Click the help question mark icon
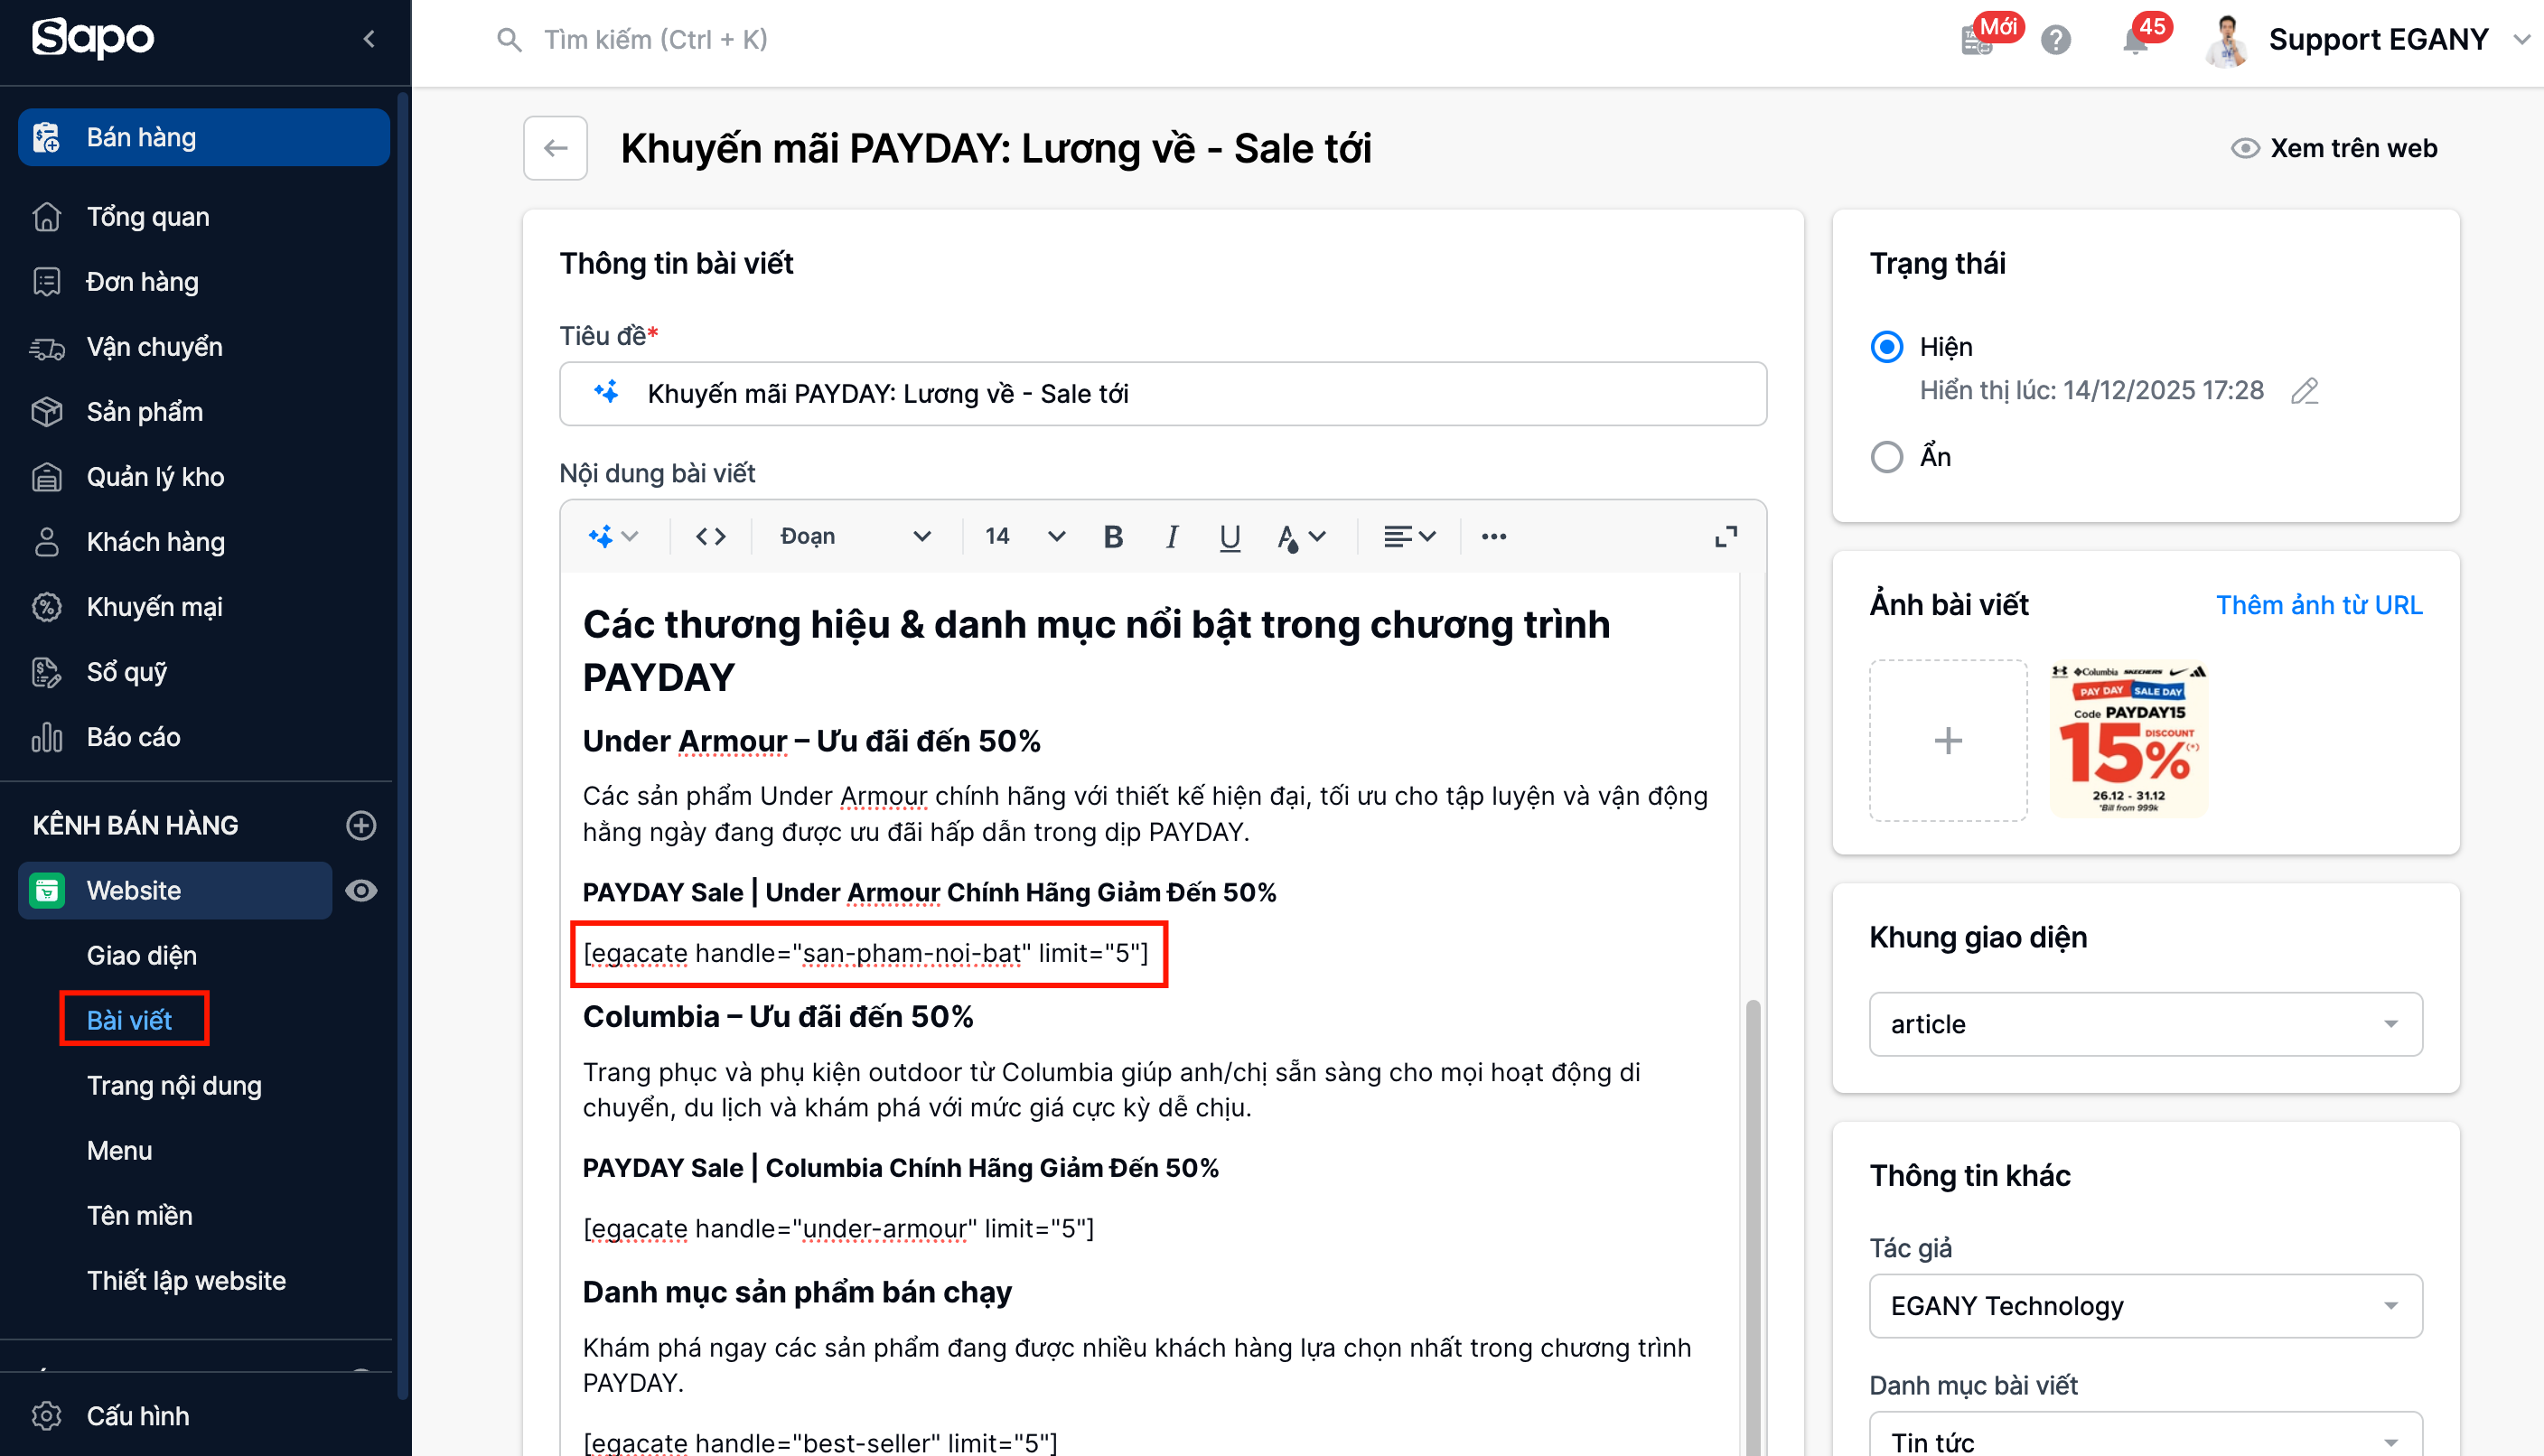Viewport: 2544px width, 1456px height. pos(2055,40)
